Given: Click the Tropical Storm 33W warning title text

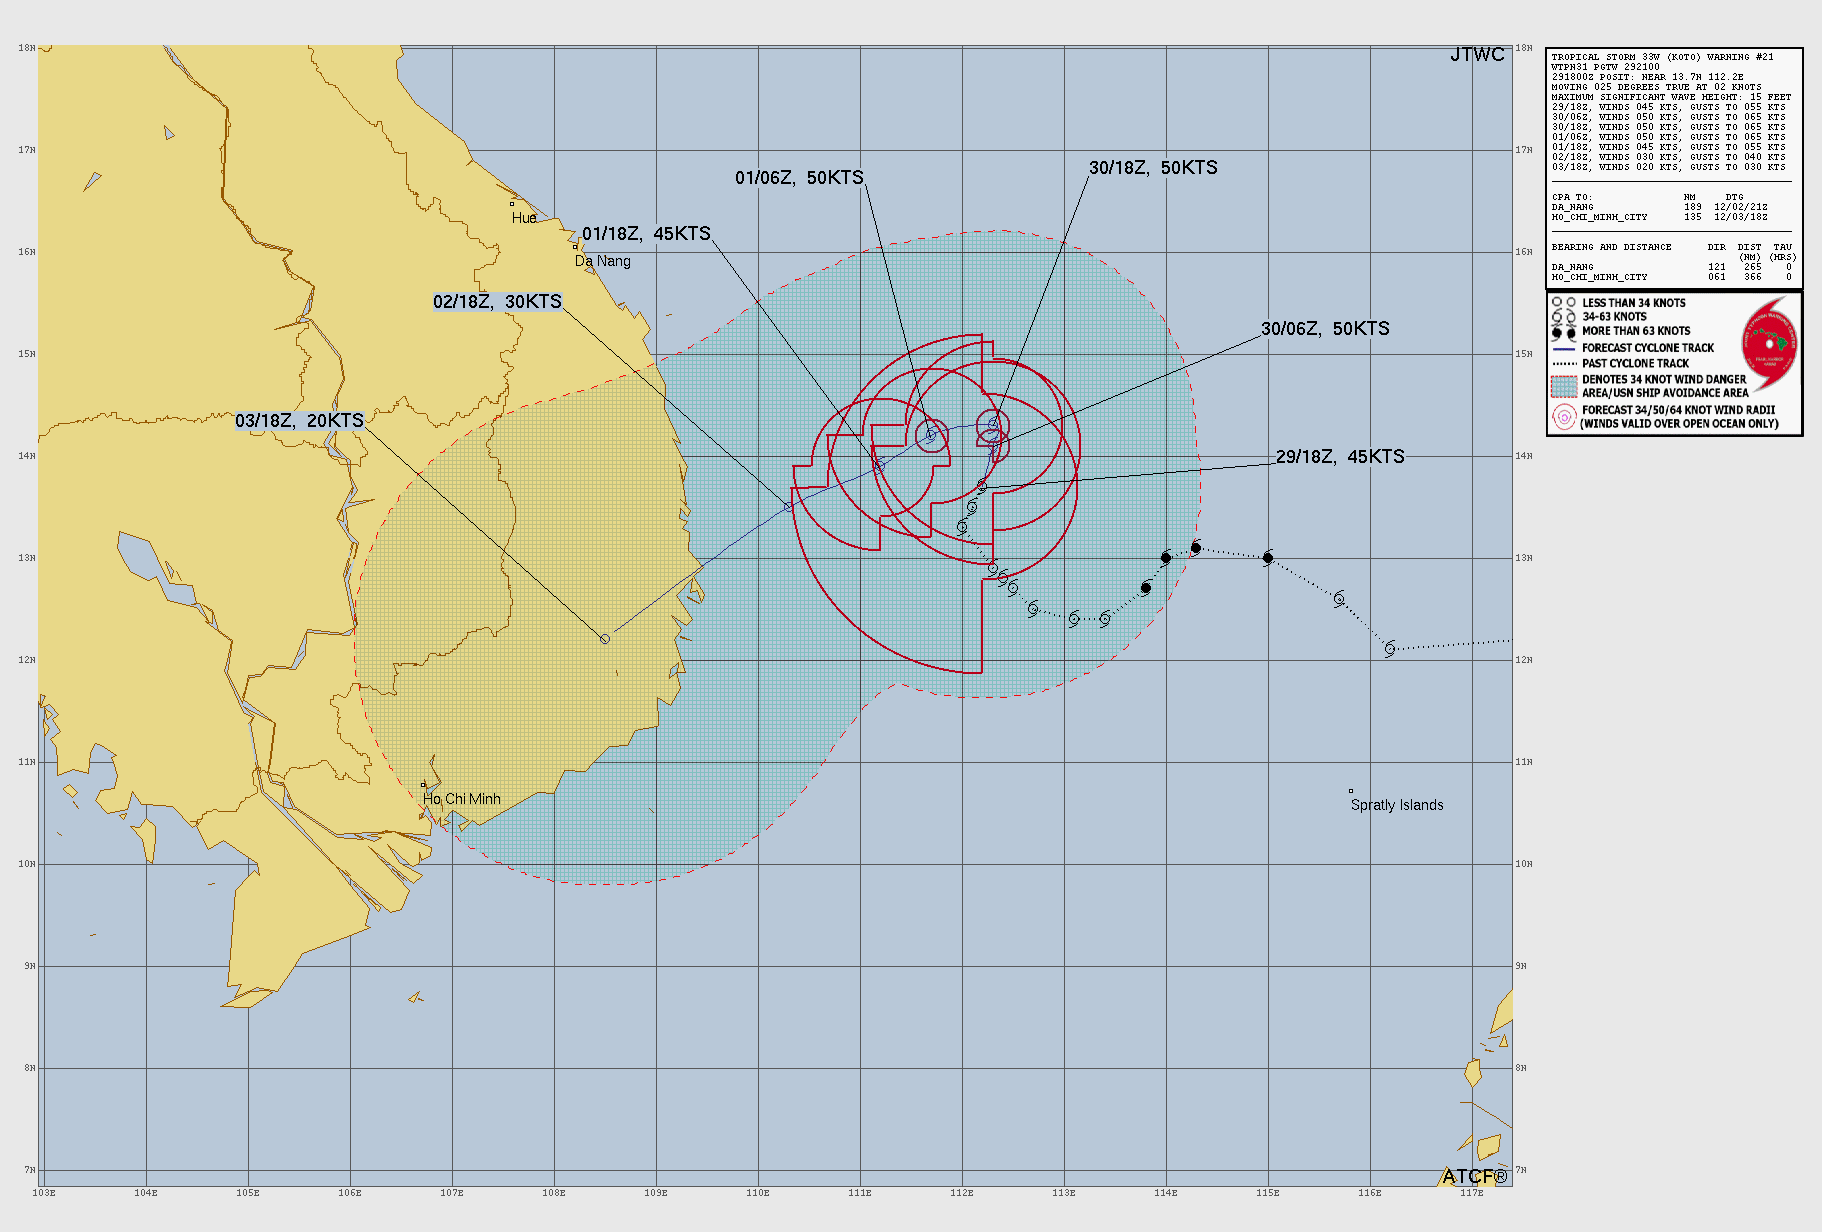Looking at the screenshot, I should (1662, 57).
